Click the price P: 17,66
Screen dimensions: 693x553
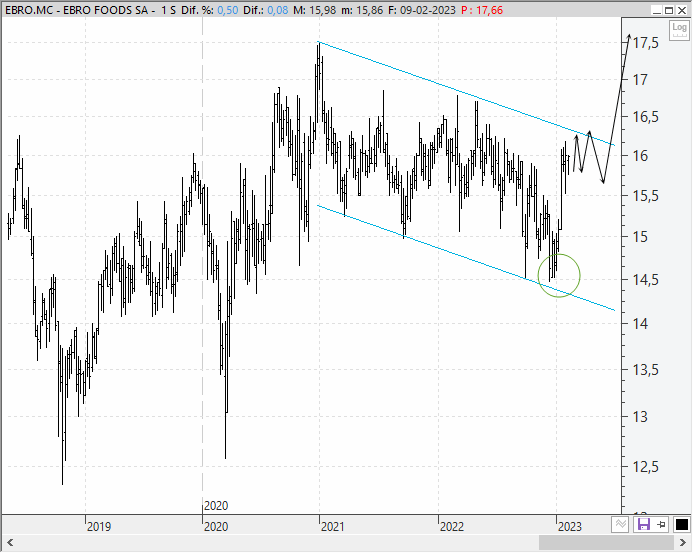point(482,10)
